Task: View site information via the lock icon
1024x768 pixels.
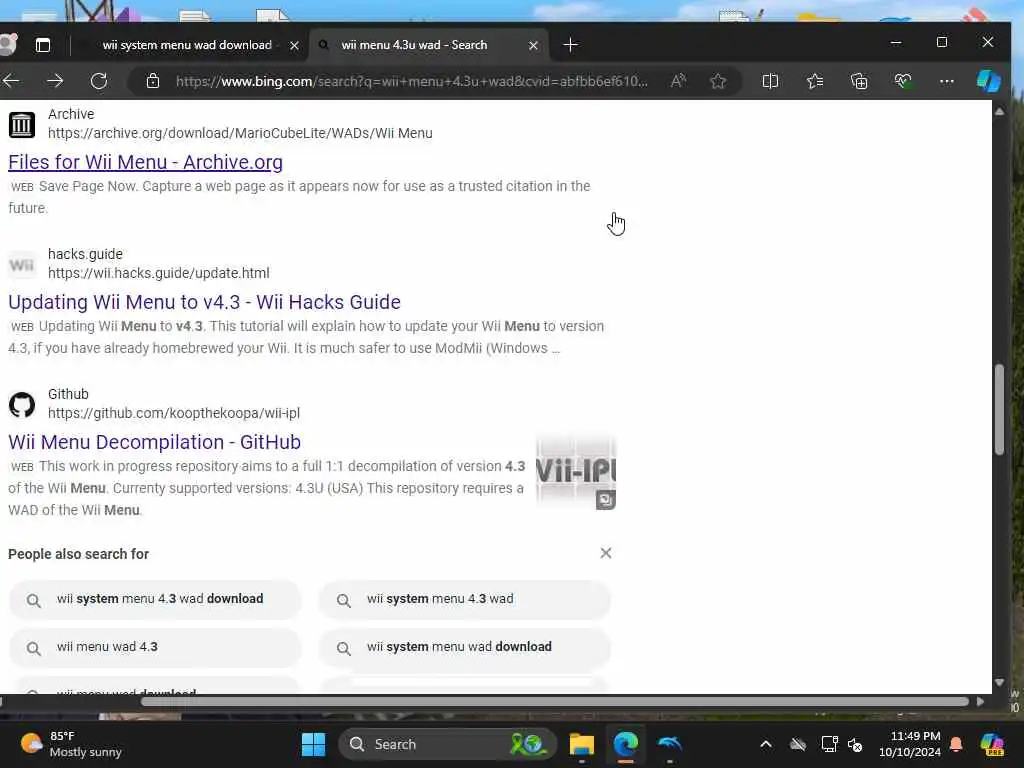Action: [153, 81]
